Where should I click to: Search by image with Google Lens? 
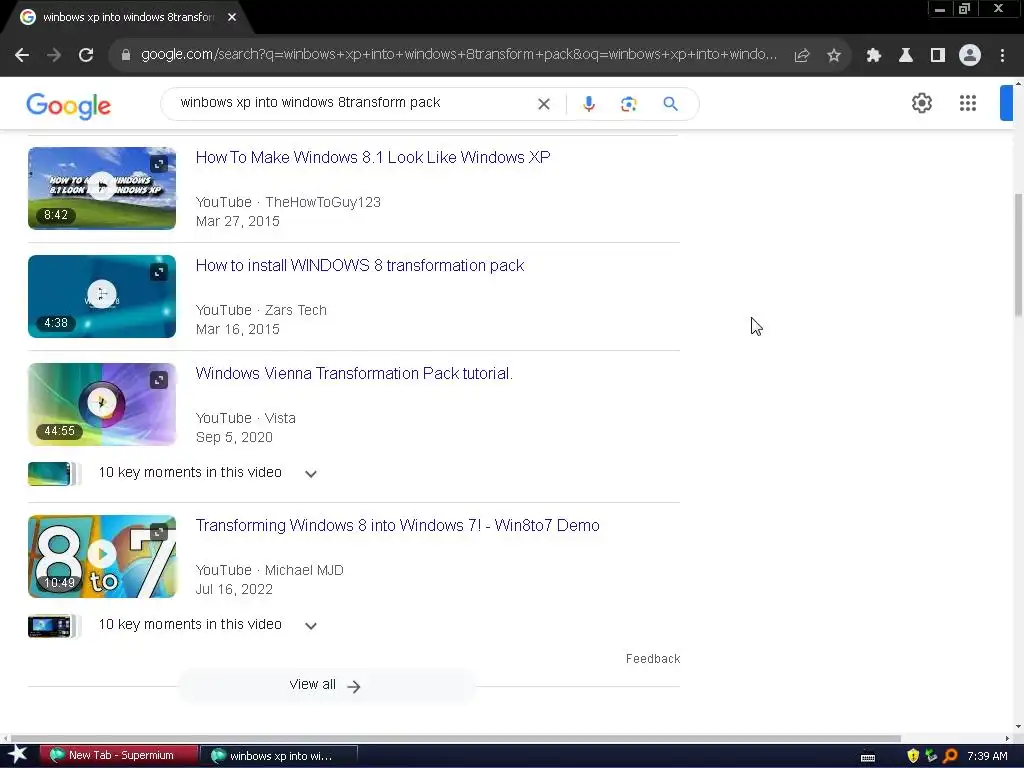pyautogui.click(x=628, y=104)
